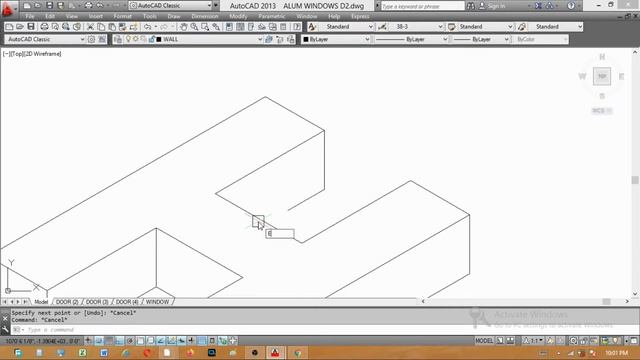640x360 pixels.
Task: Click the Open file icon in toolbar
Action: pyautogui.click(x=20, y=27)
